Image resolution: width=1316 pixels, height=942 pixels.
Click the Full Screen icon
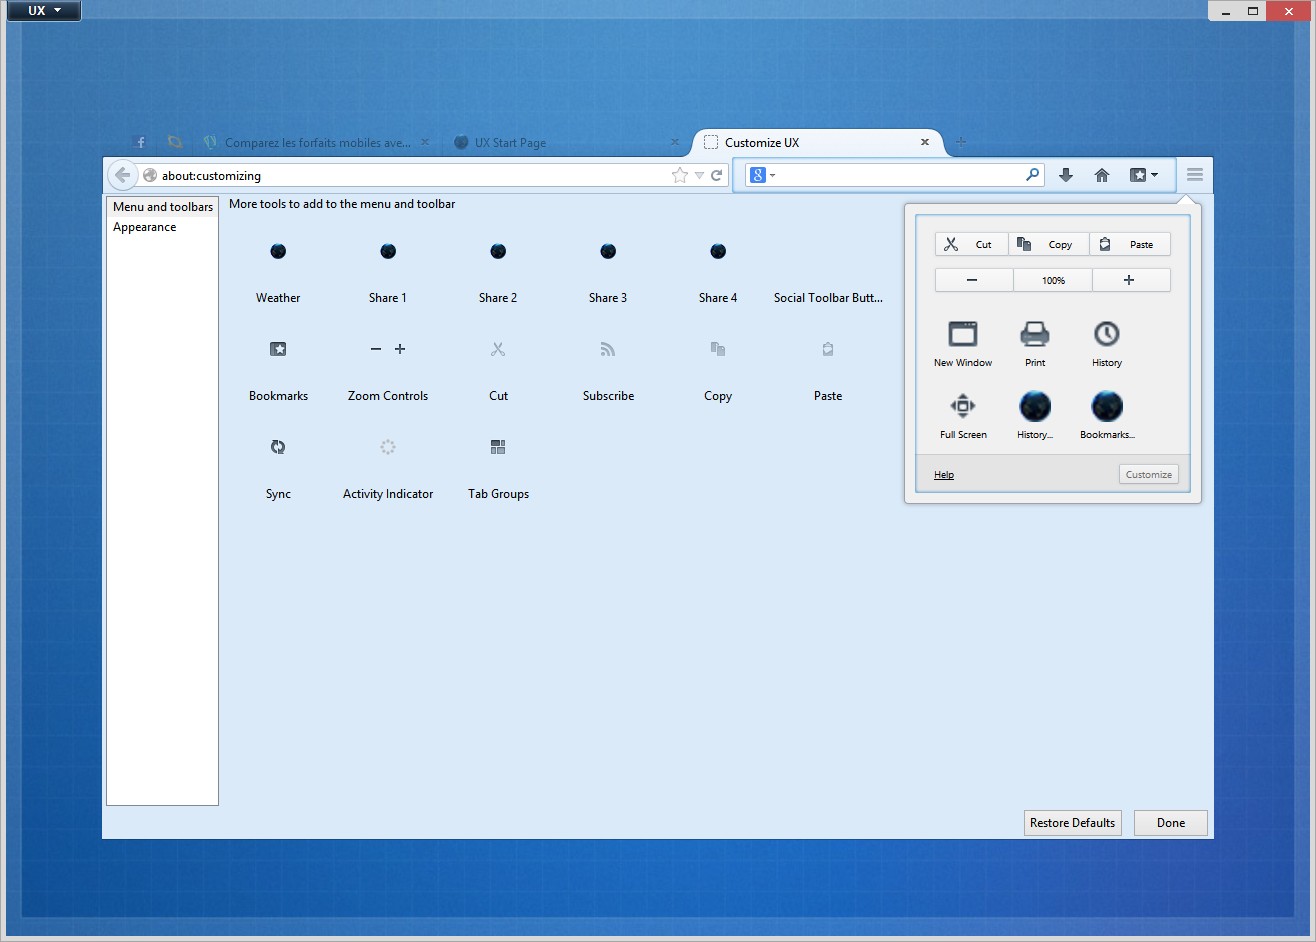click(x=963, y=406)
